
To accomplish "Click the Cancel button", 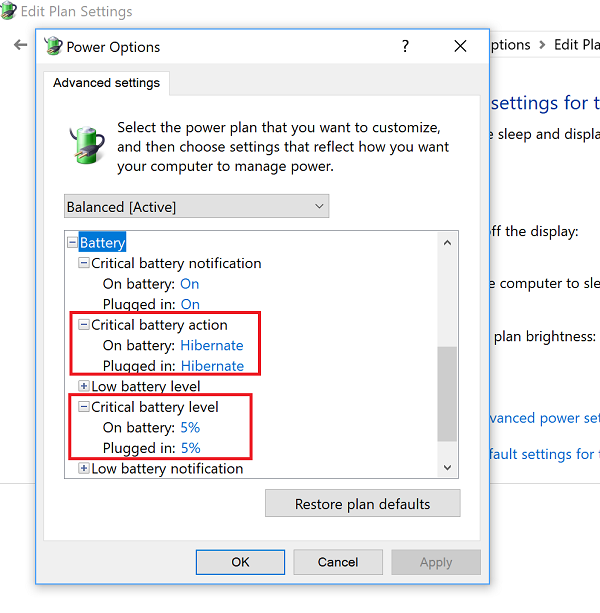I will (338, 562).
